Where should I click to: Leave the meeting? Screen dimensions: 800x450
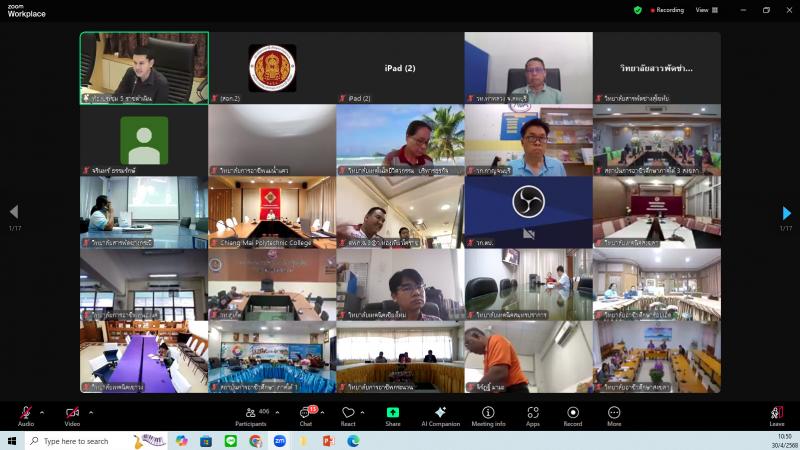tap(777, 416)
